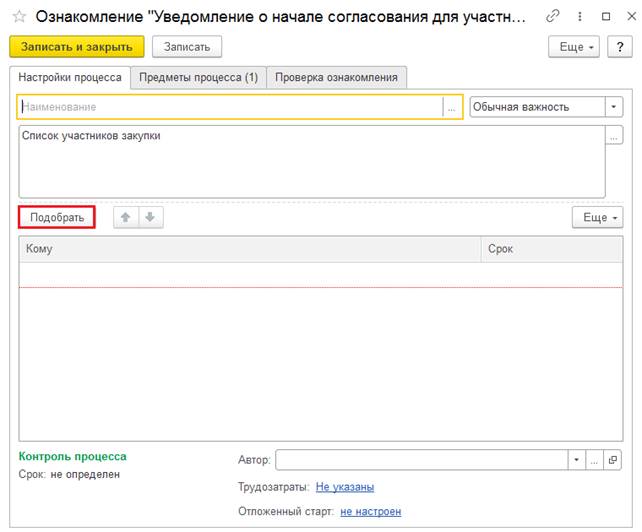This screenshot has width=642, height=532.
Task: Expand the Обычная важность dropdown
Action: click(x=613, y=107)
